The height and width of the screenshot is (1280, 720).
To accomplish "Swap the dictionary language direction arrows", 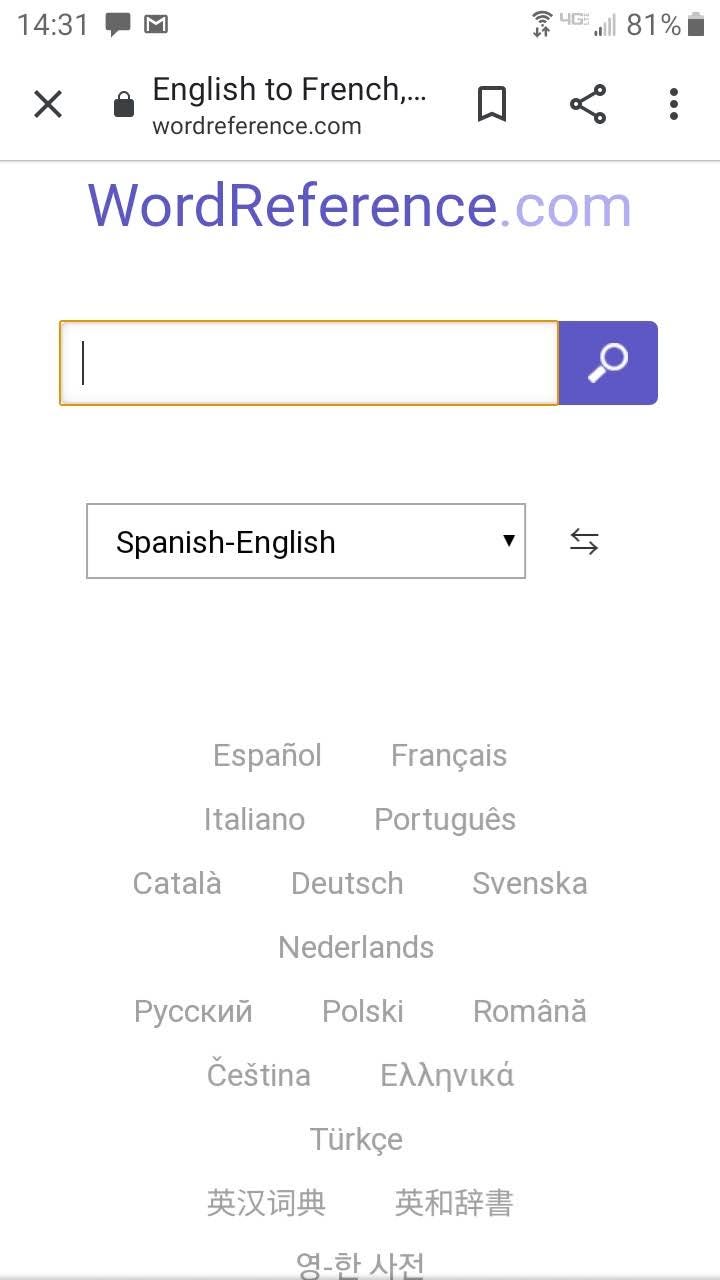I will tap(584, 542).
